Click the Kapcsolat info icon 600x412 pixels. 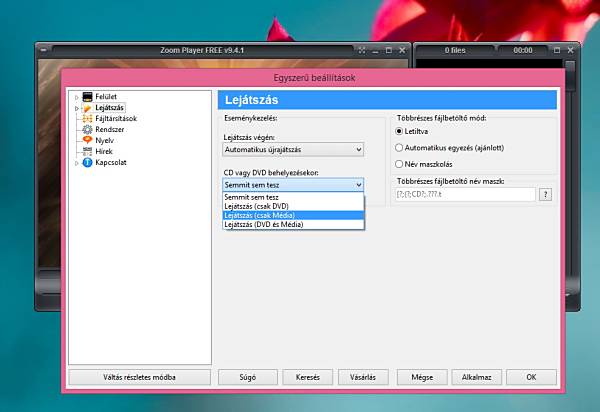point(88,163)
